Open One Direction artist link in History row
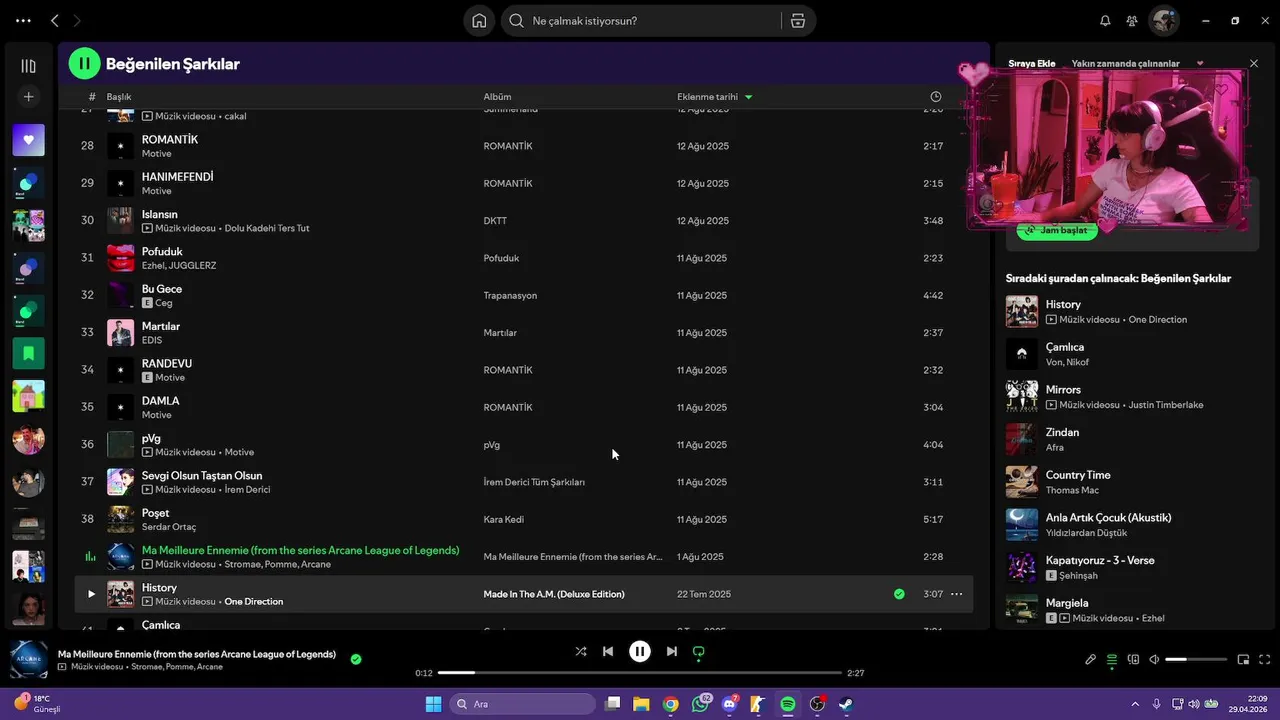 pyautogui.click(x=253, y=601)
